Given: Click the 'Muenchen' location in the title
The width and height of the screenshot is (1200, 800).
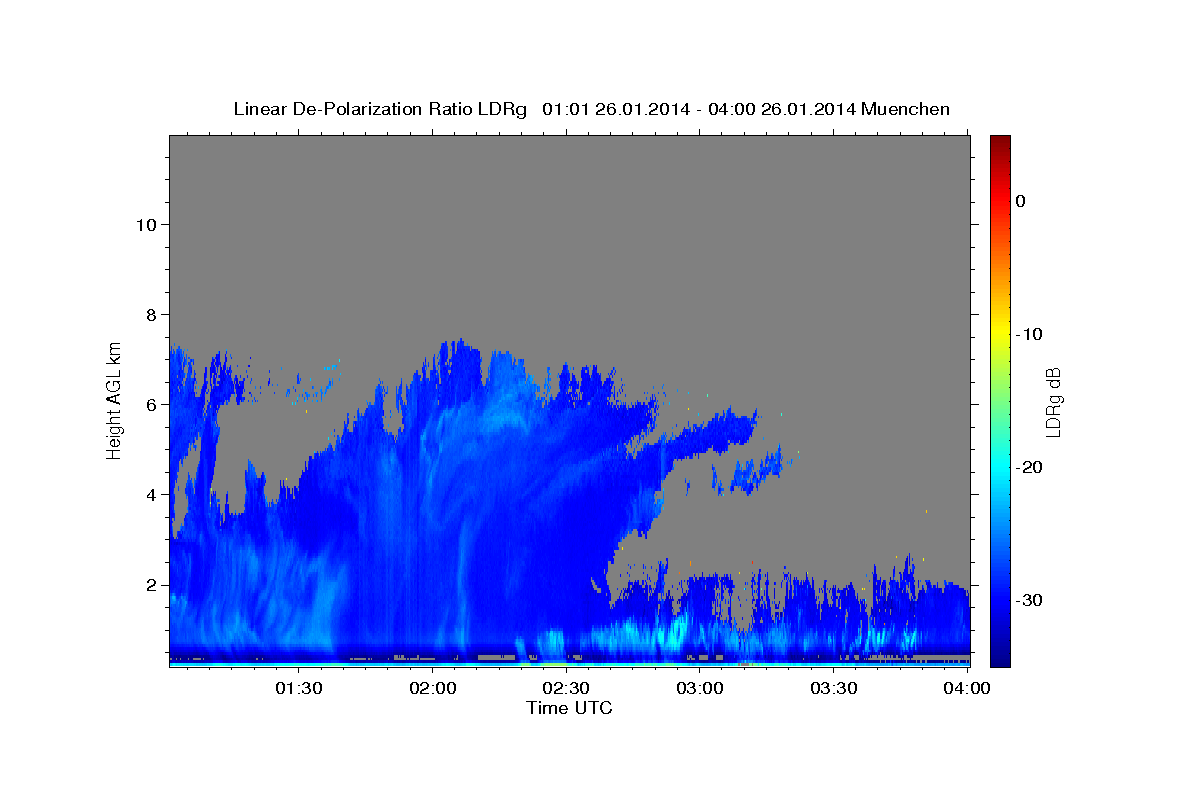Looking at the screenshot, I should click(x=907, y=109).
